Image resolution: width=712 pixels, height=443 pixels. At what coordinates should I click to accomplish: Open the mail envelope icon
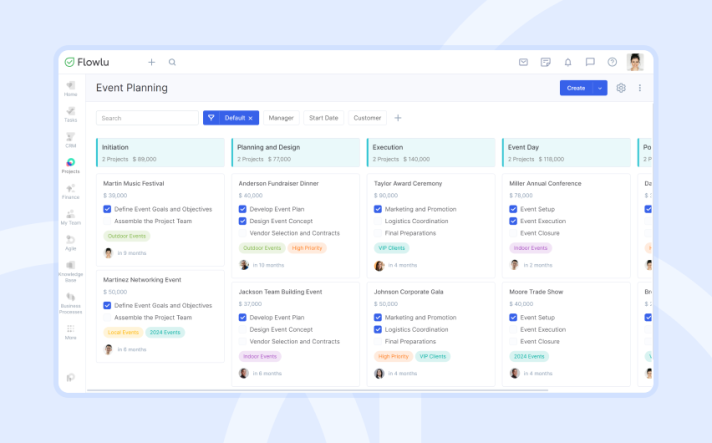(x=523, y=62)
